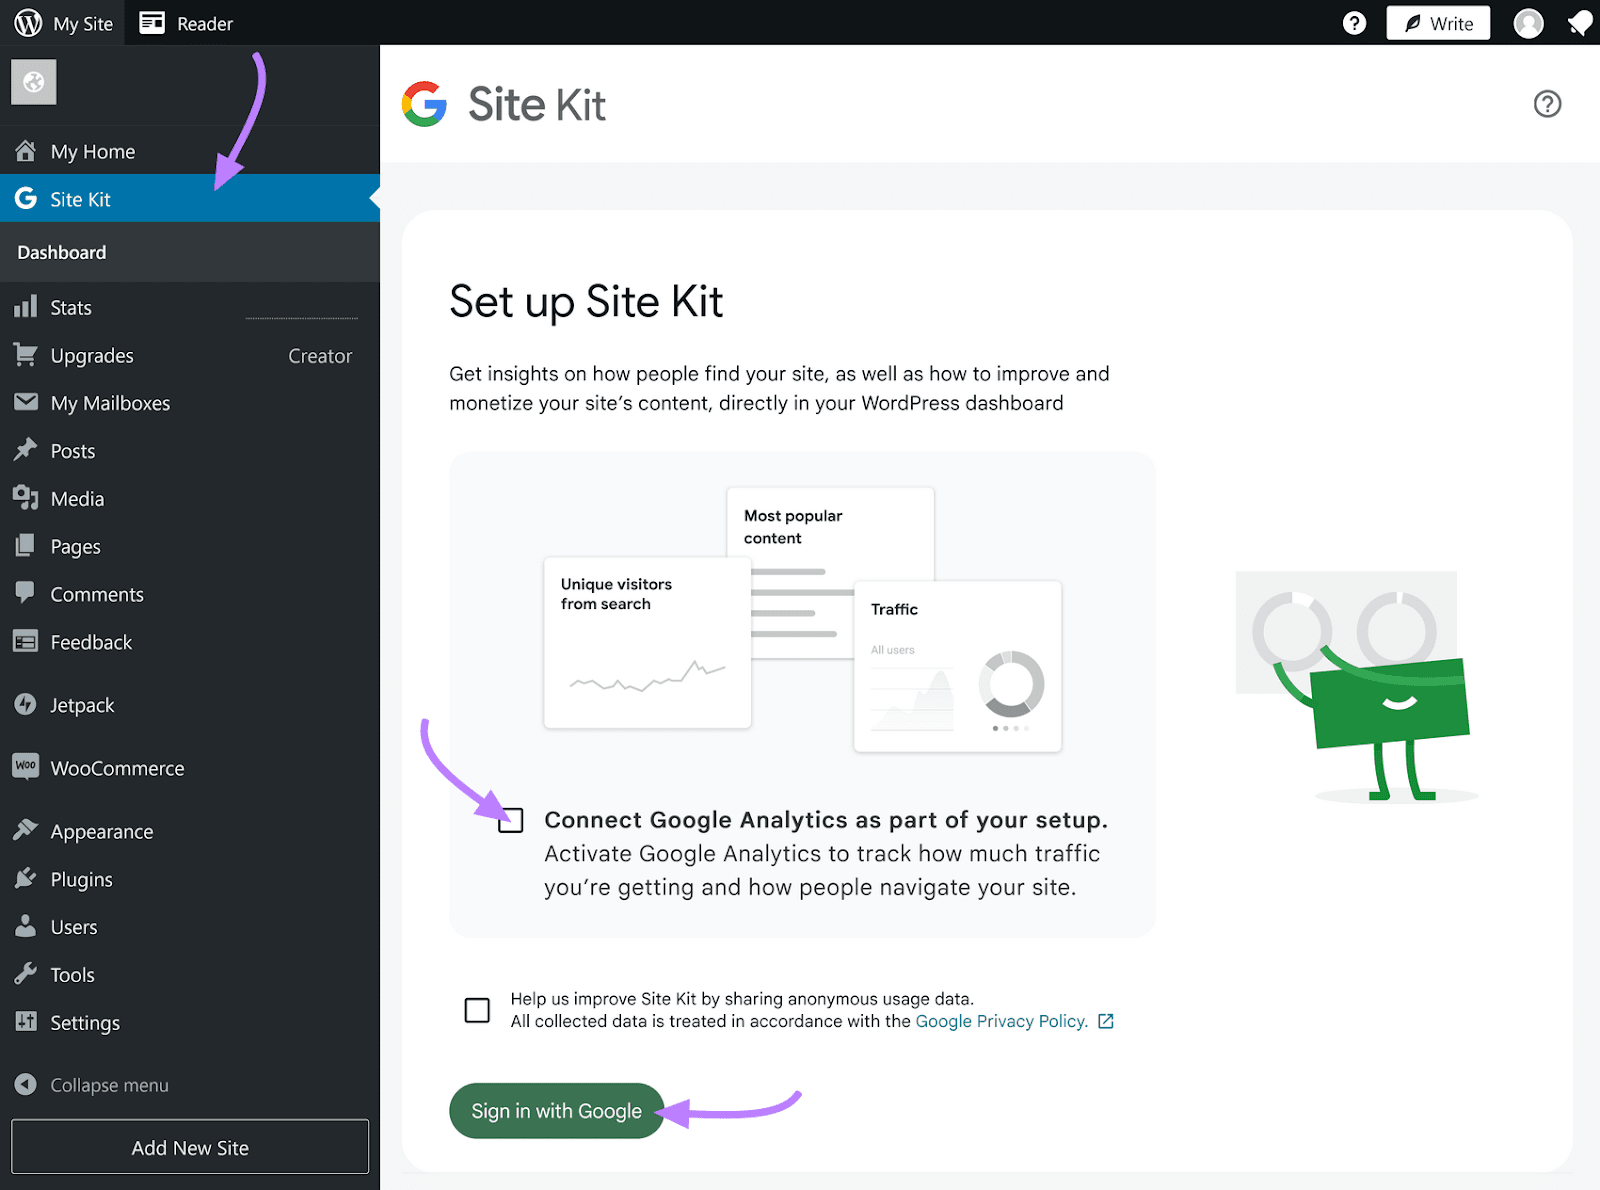The width and height of the screenshot is (1600, 1190).
Task: Click the WordPress logo icon
Action: coord(28,23)
